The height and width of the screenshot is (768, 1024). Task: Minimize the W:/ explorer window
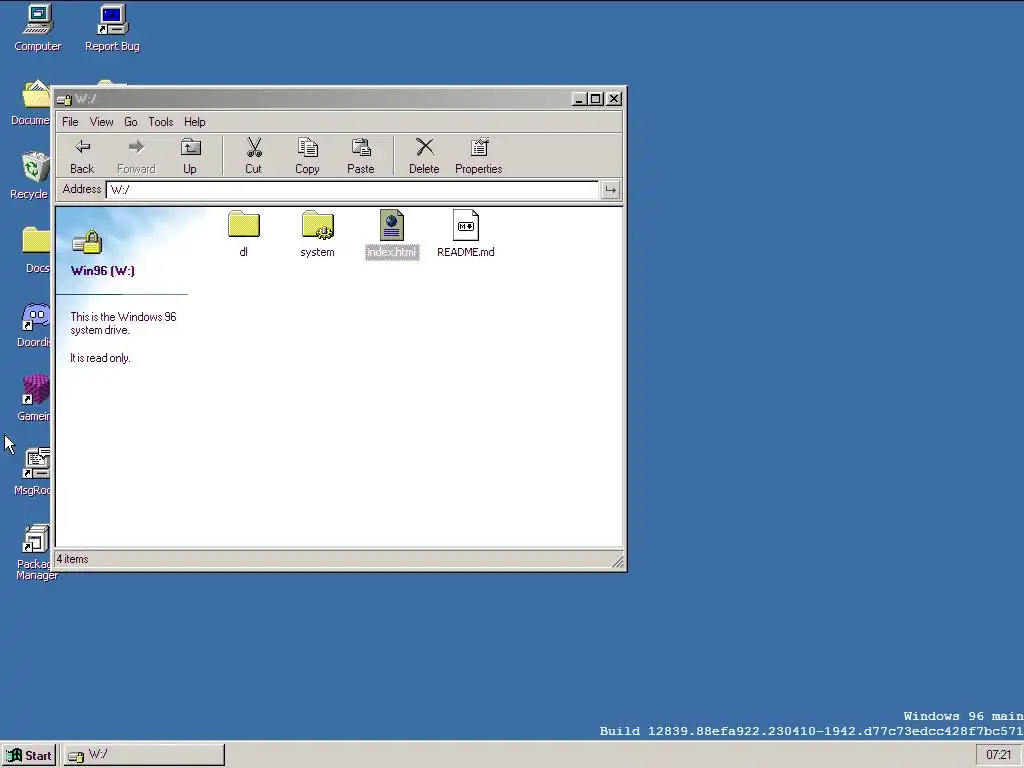tap(579, 99)
